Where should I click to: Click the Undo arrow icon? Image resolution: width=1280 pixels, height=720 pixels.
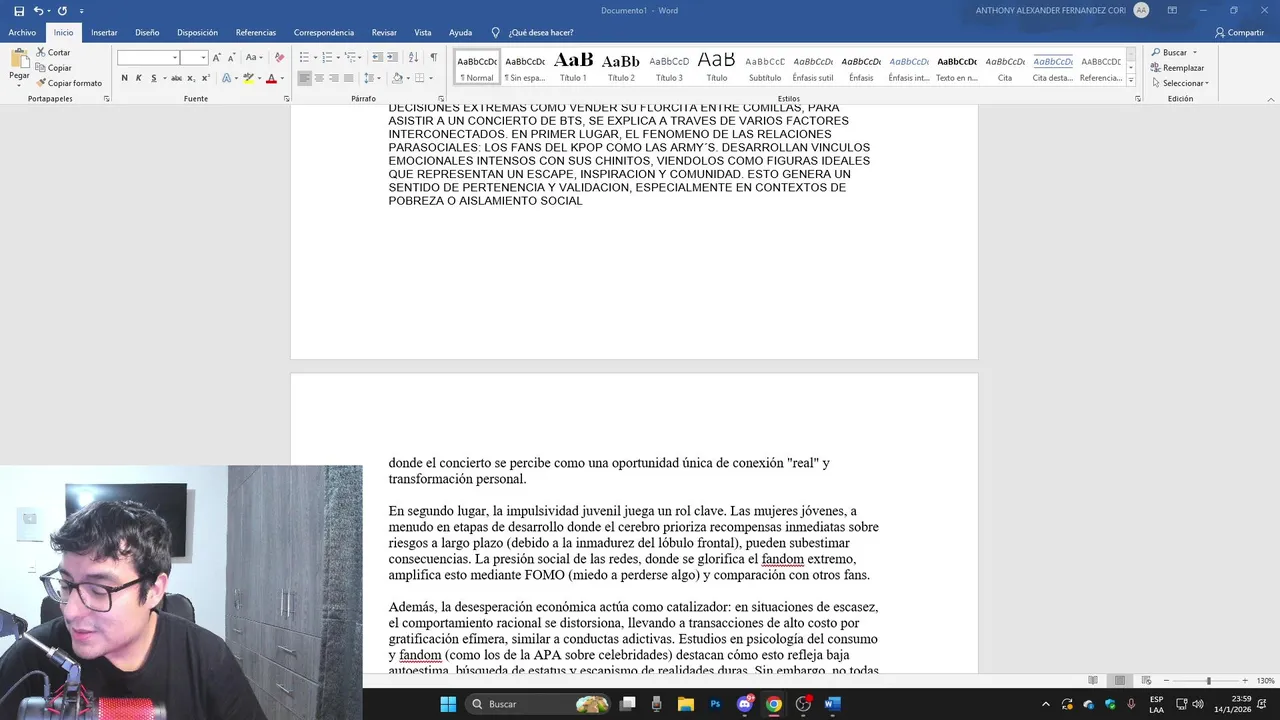(x=38, y=10)
